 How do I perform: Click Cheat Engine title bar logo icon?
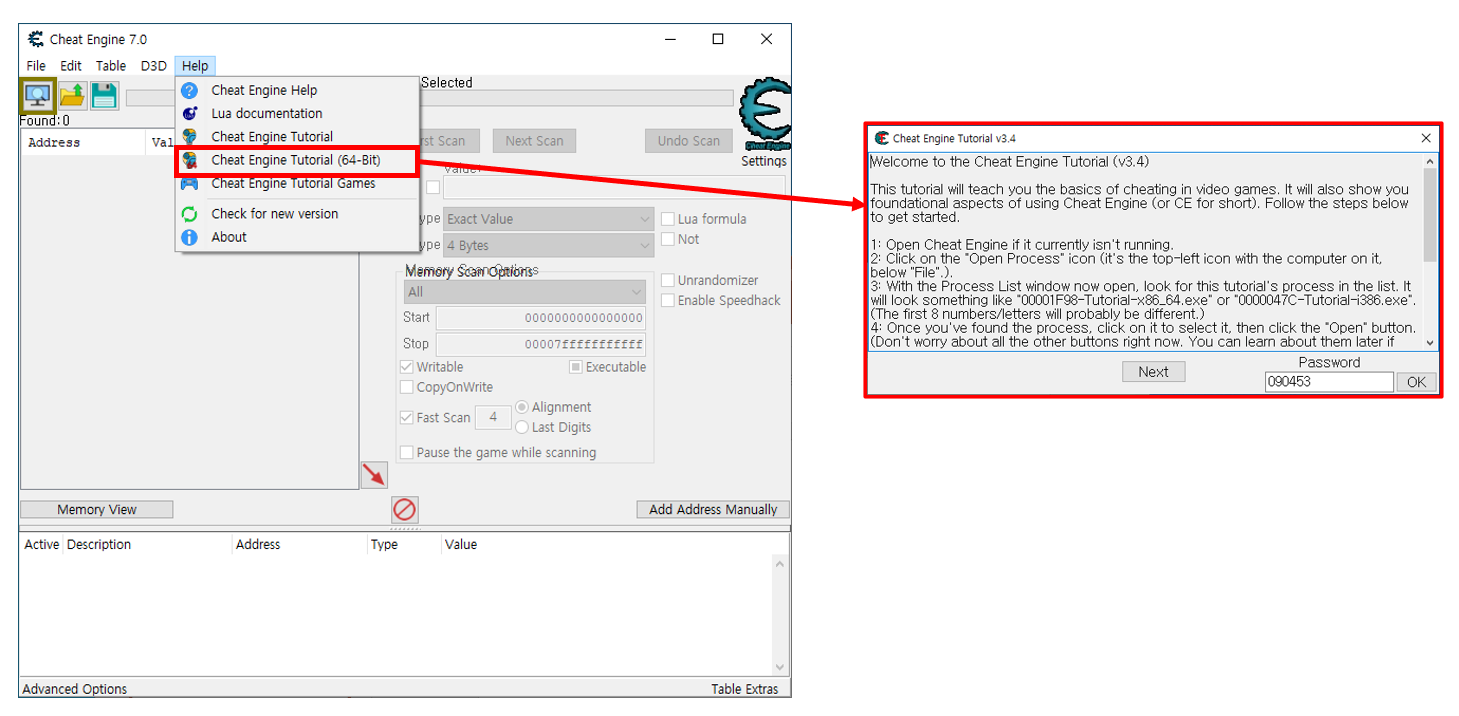tap(36, 39)
